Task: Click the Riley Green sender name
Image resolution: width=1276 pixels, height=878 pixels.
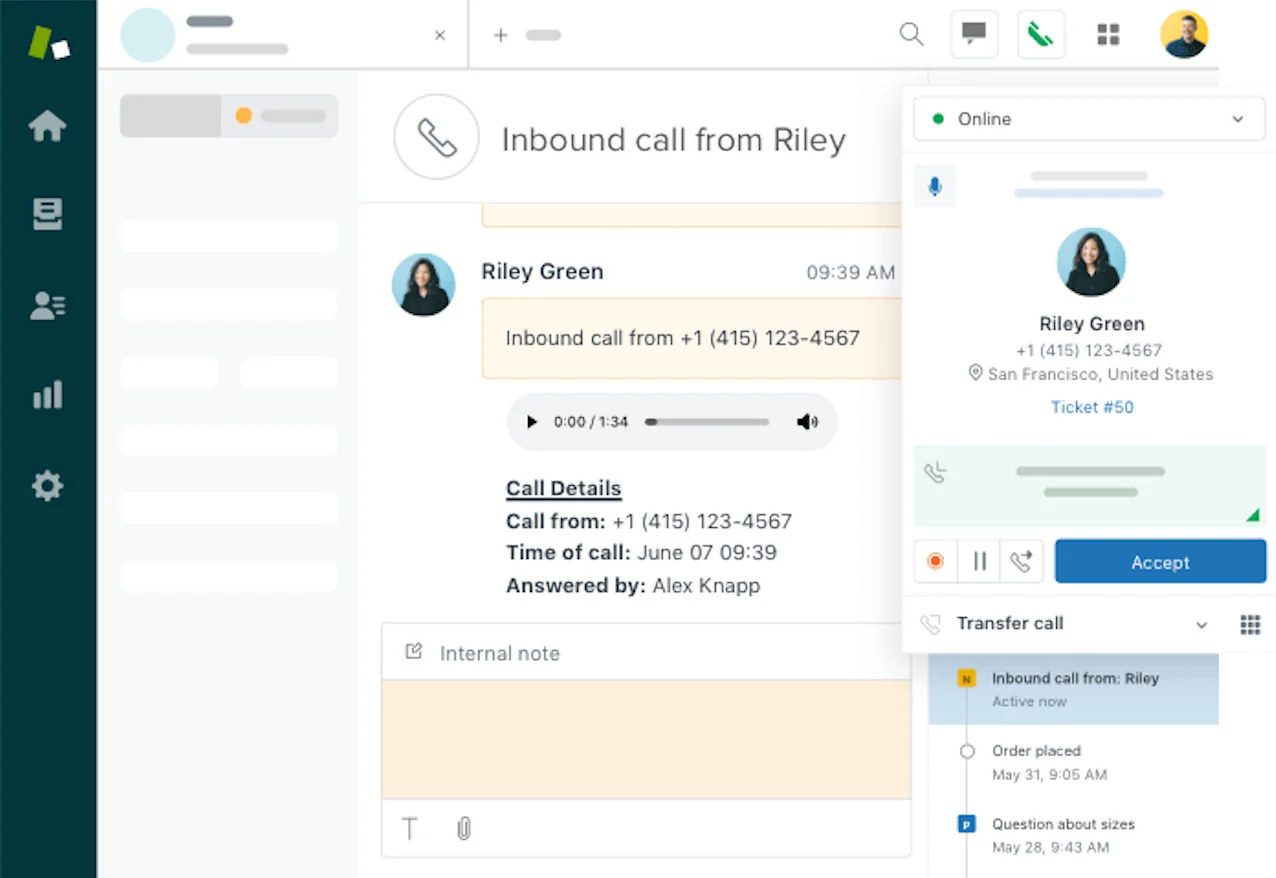Action: (542, 271)
